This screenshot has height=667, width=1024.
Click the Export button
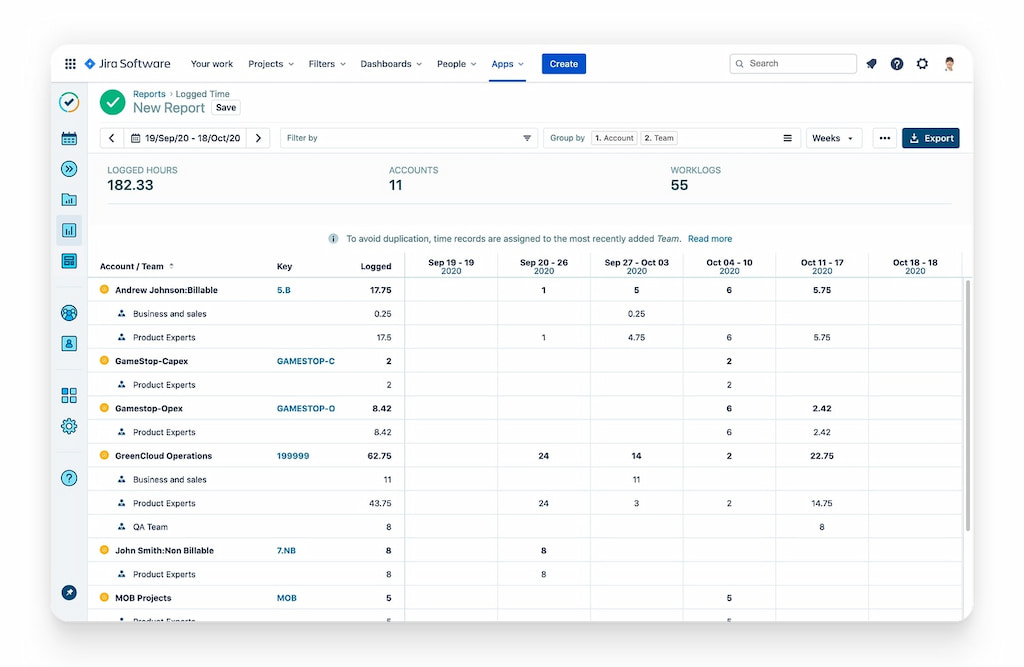930,137
